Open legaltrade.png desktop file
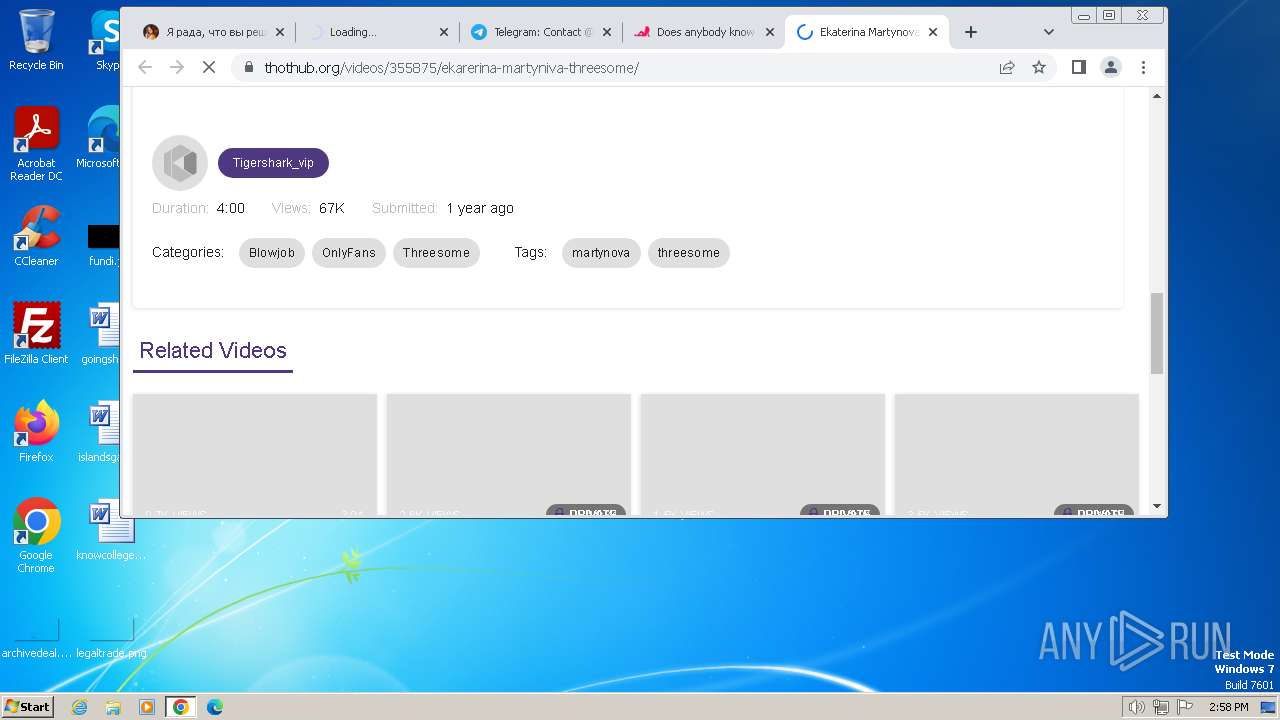This screenshot has height=720, width=1280. coord(112,638)
